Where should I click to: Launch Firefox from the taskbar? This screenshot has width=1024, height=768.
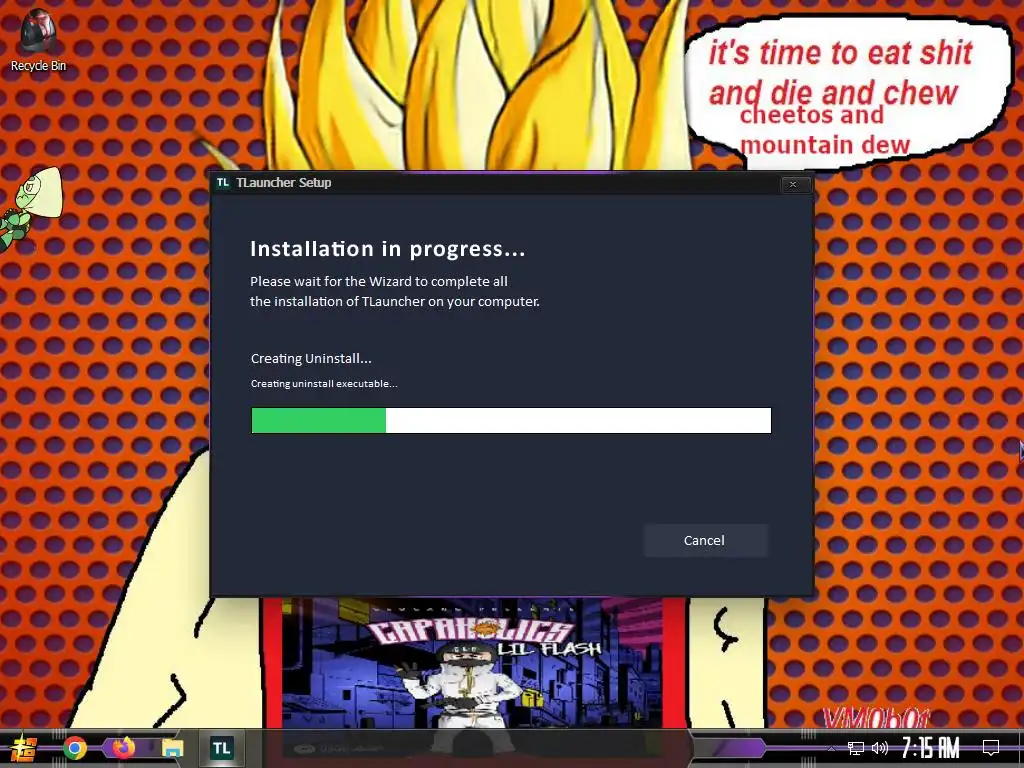[x=123, y=747]
